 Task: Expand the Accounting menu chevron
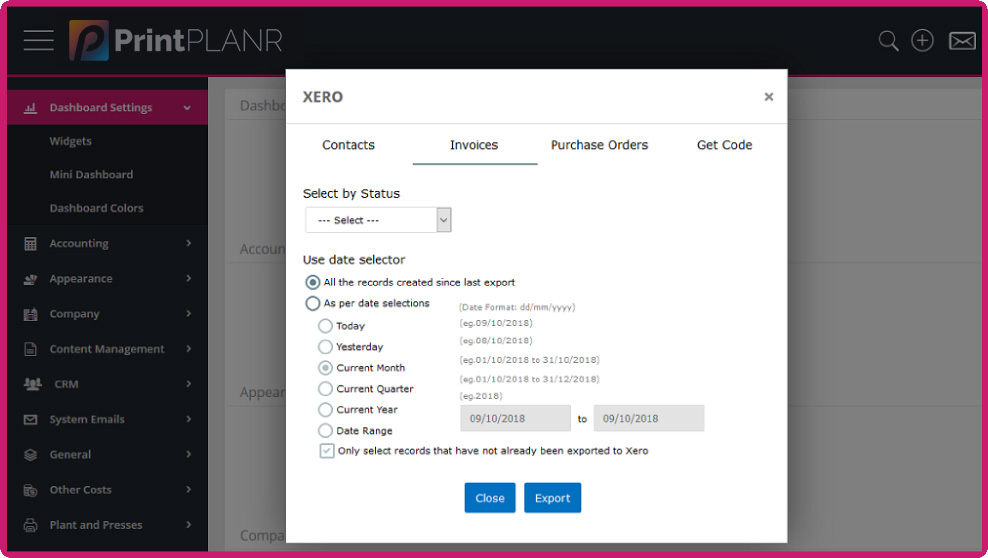[188, 243]
